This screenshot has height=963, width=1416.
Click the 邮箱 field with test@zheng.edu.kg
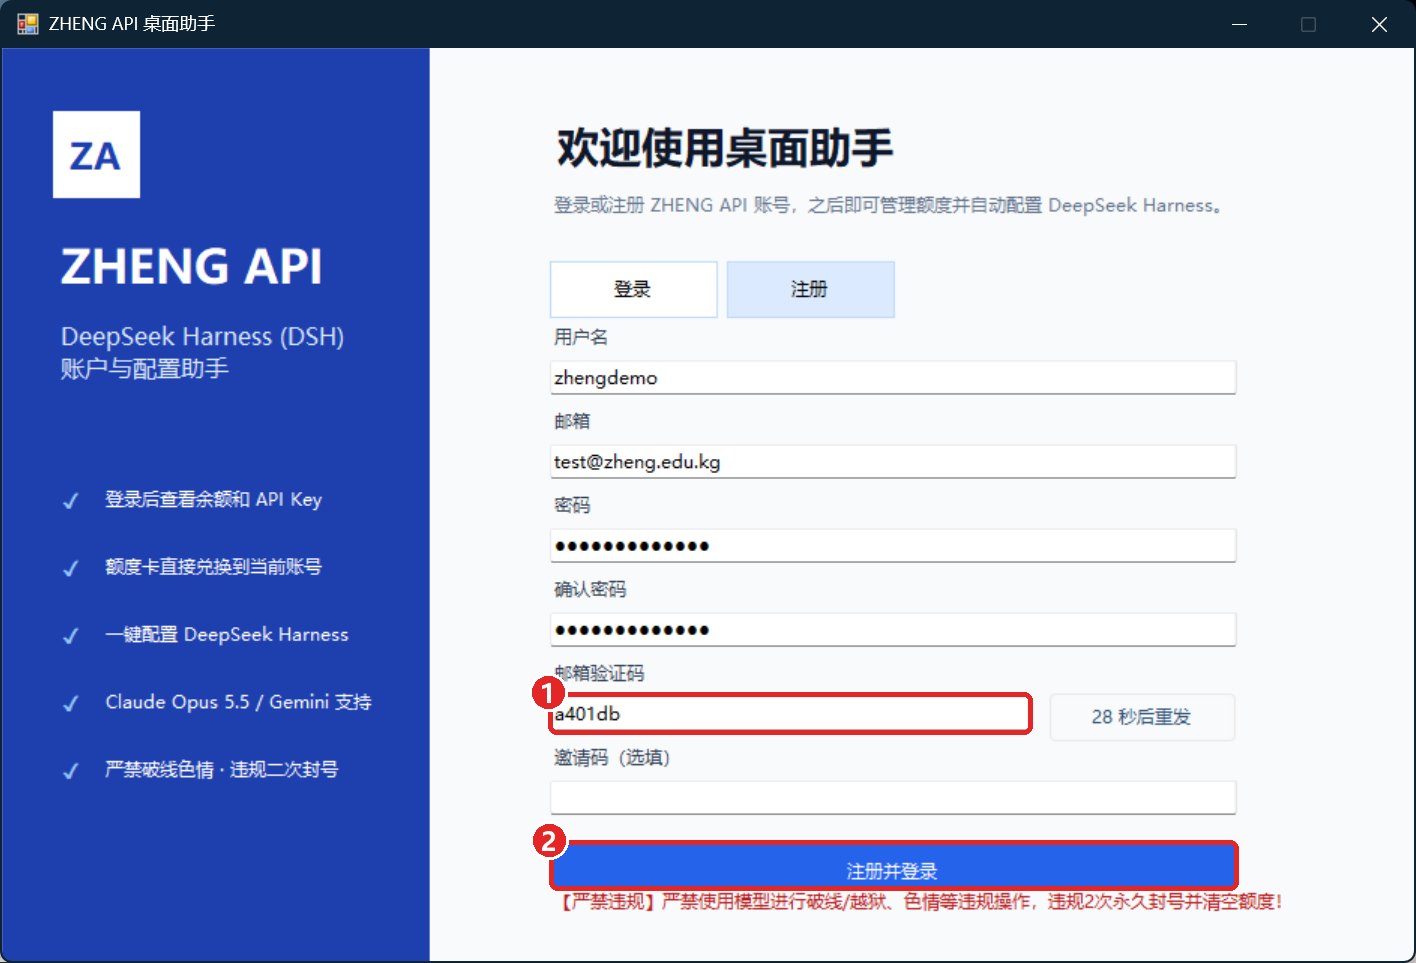(x=893, y=462)
